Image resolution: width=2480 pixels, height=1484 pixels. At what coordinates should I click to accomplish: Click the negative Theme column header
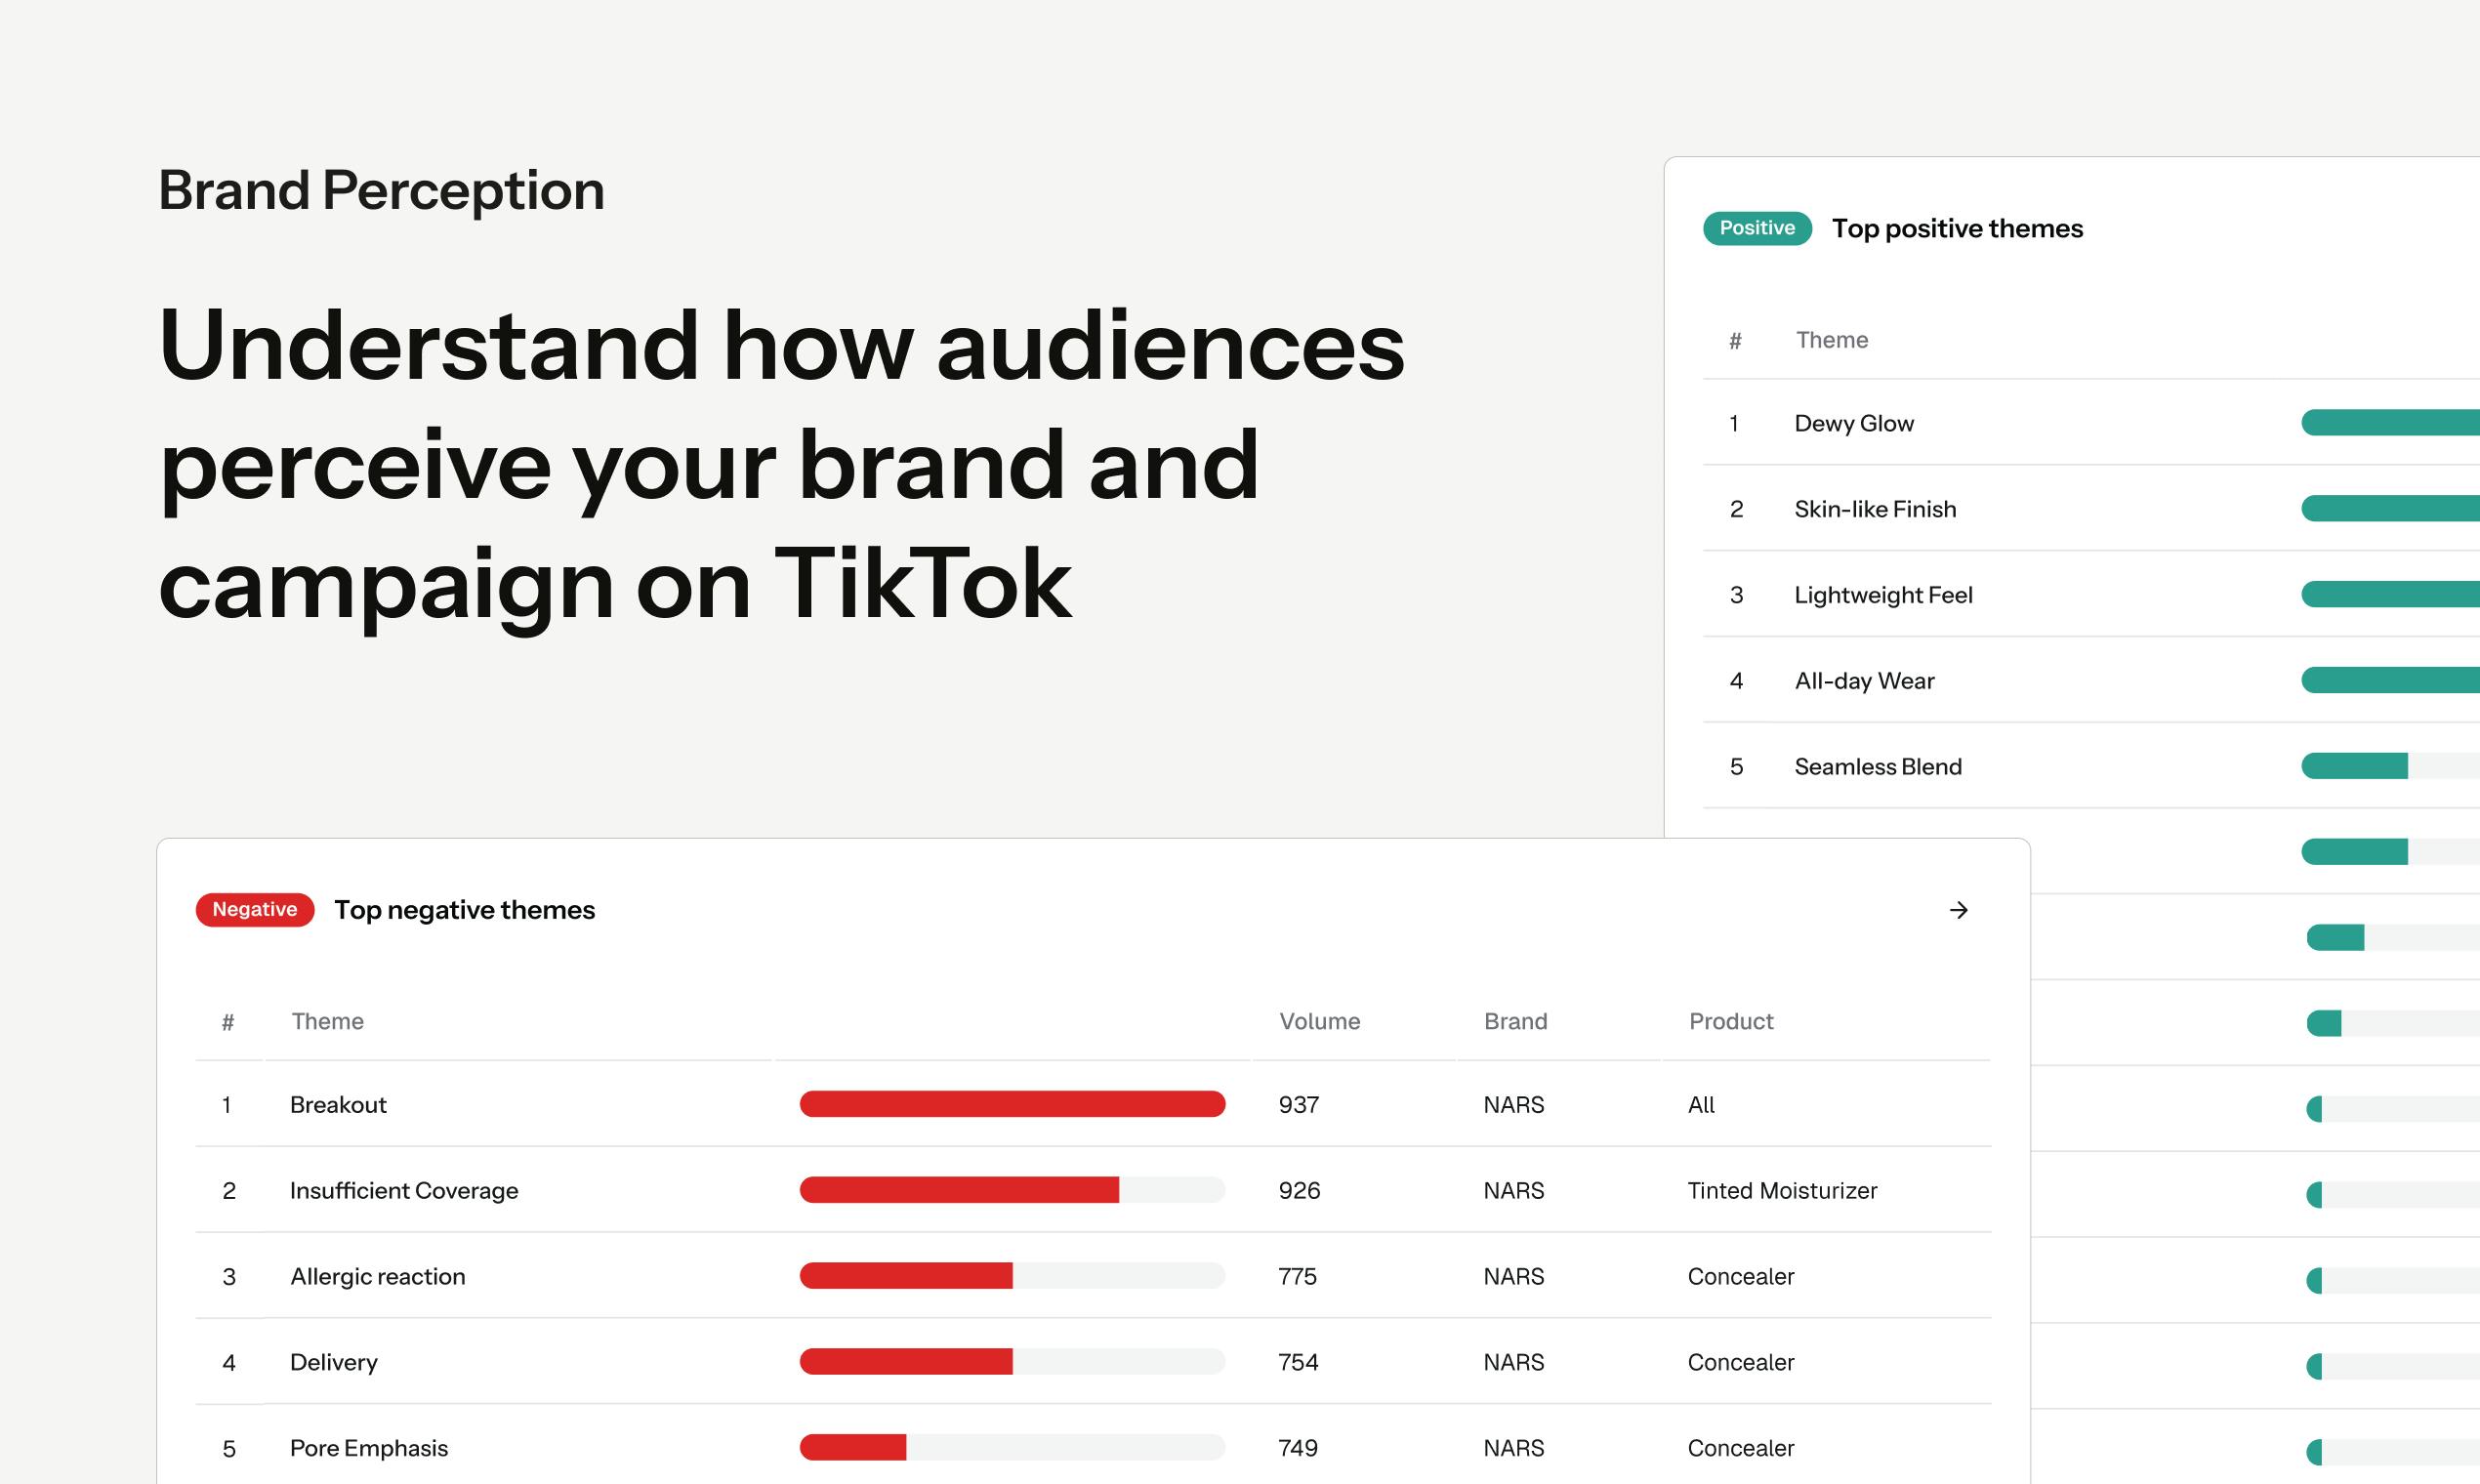(327, 1021)
